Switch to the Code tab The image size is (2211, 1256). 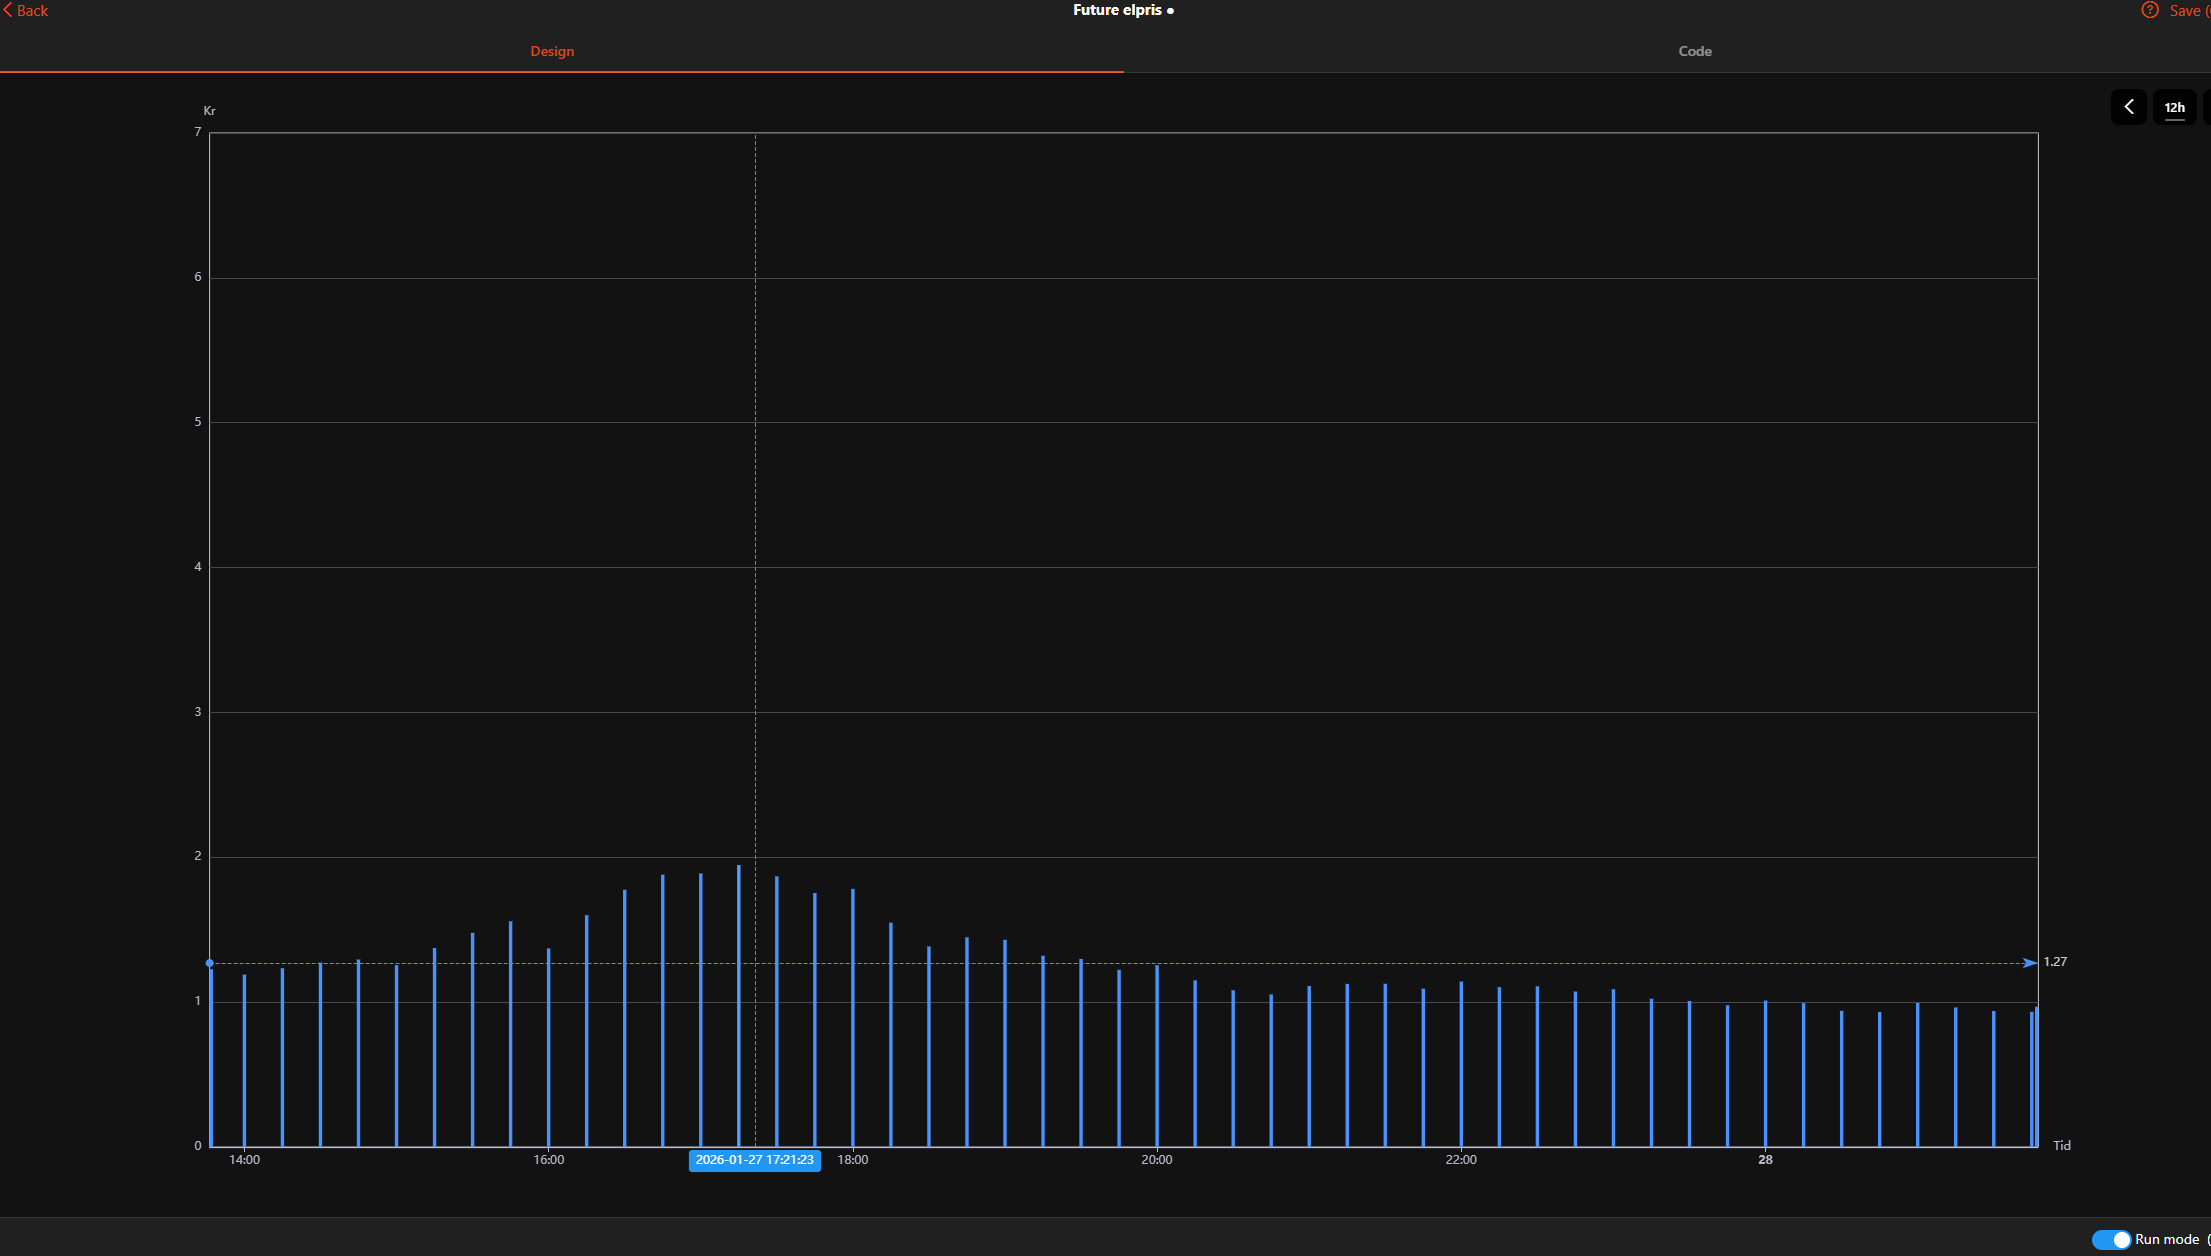[1694, 51]
